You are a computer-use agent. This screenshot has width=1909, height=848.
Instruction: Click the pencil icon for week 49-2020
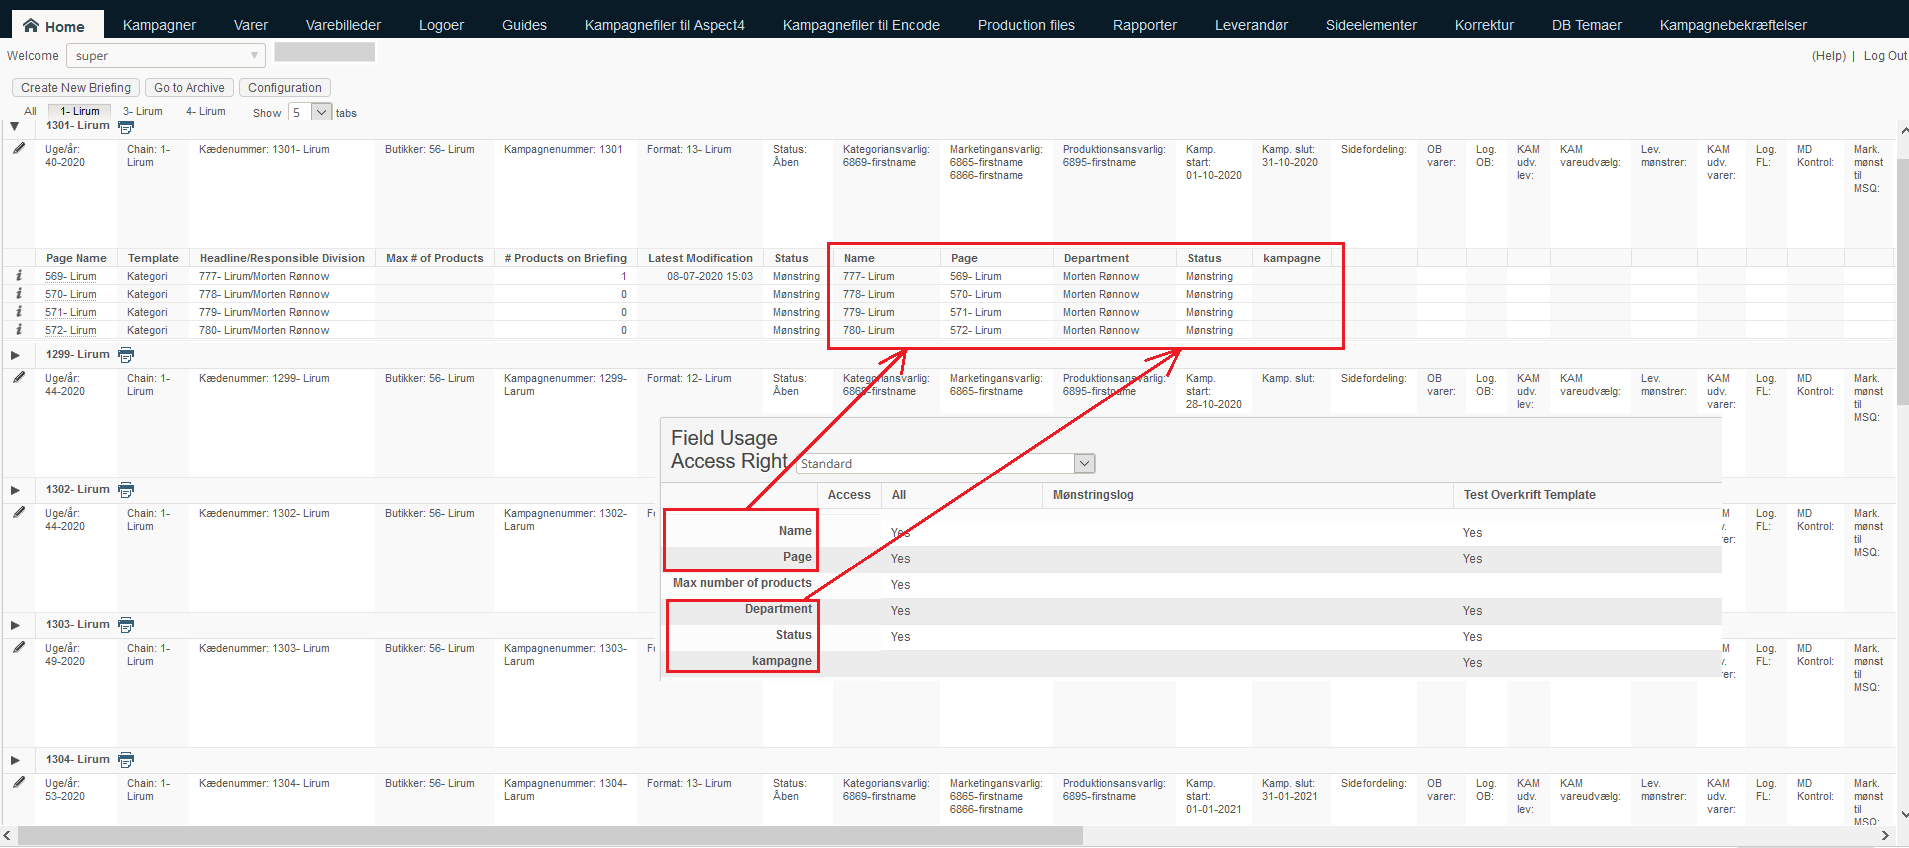coord(19,647)
